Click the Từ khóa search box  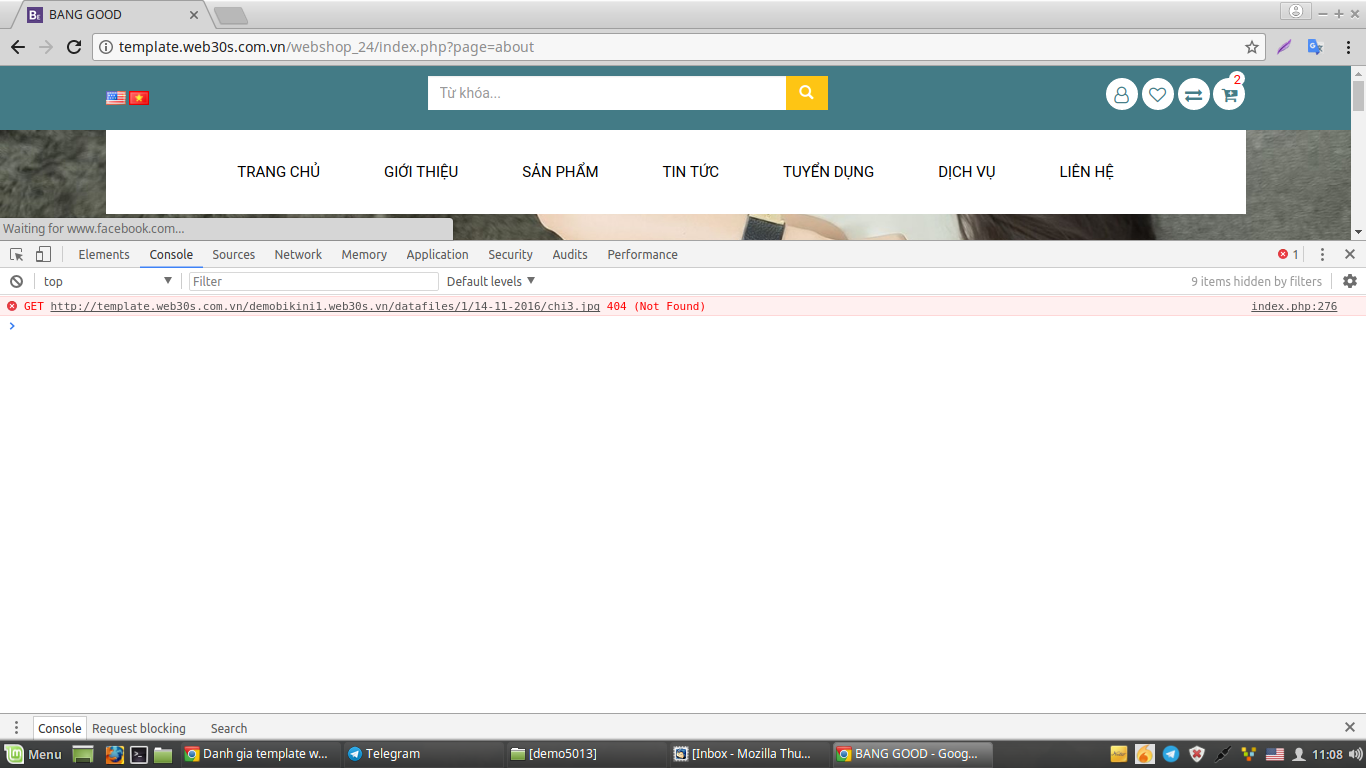pos(607,93)
